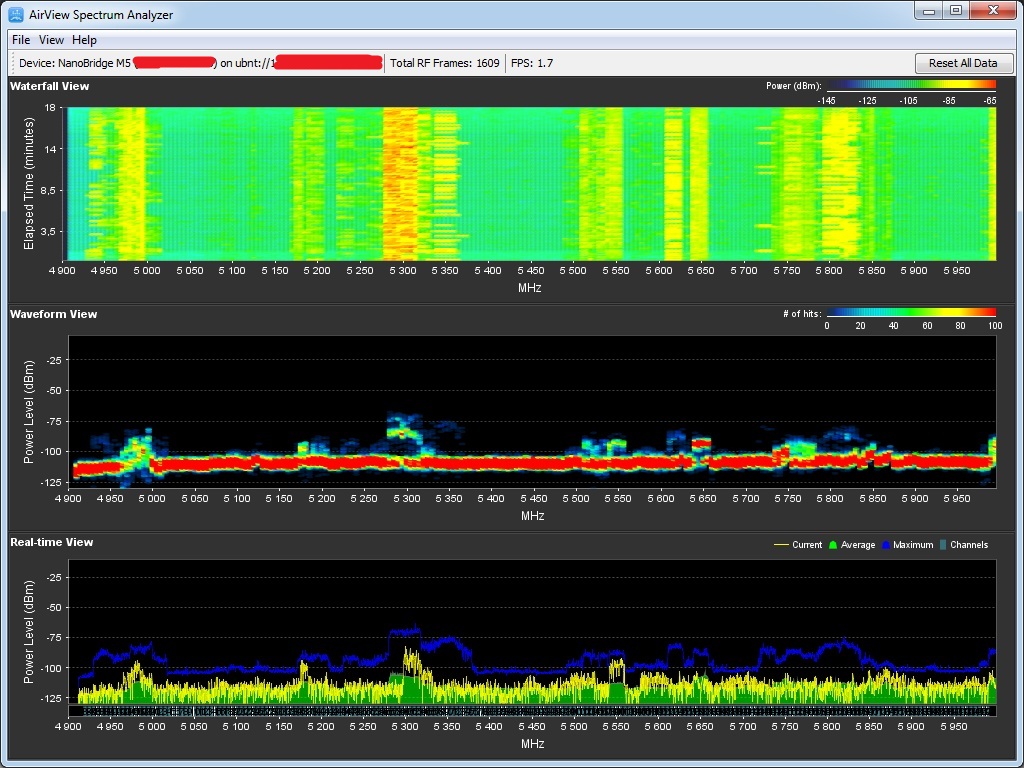Click the FPS readout in the toolbar
The width and height of the screenshot is (1024, 768).
click(531, 63)
